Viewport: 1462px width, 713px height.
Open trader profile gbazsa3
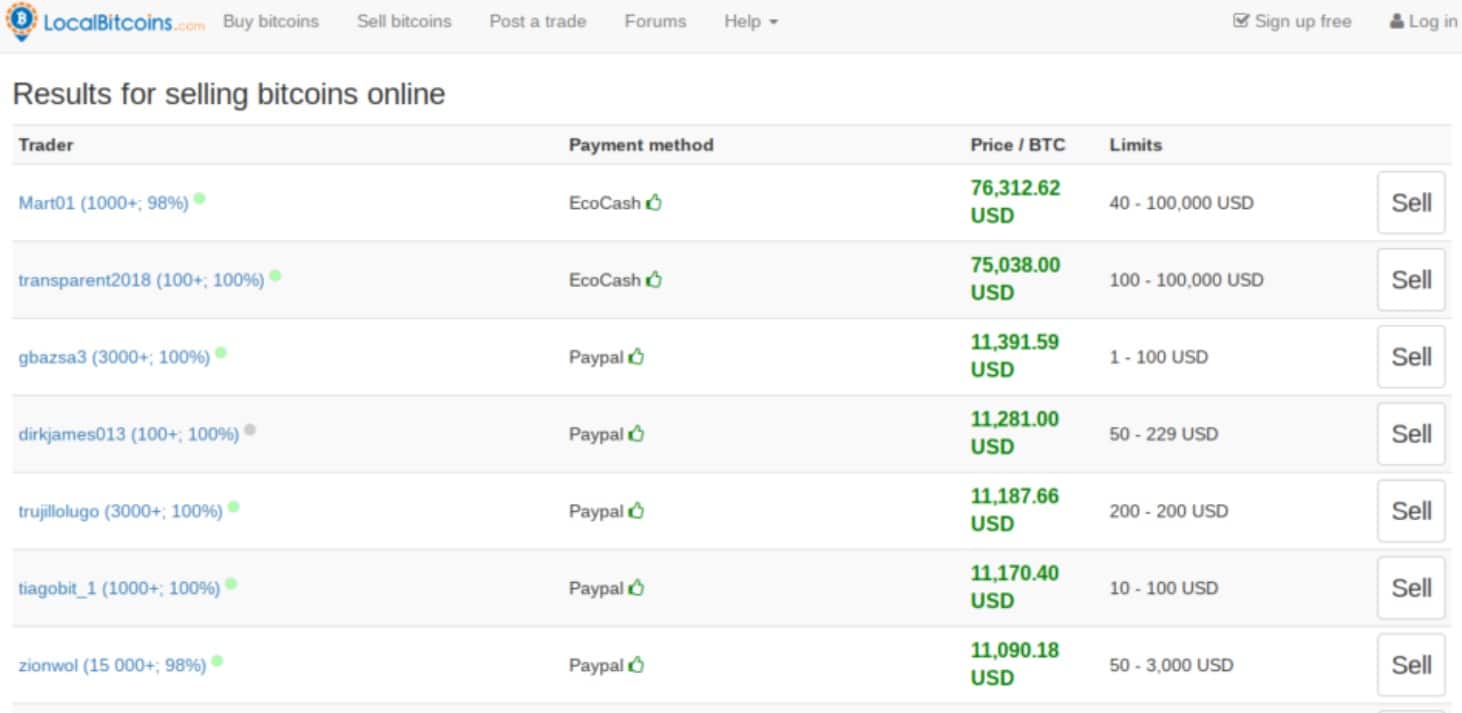[114, 357]
